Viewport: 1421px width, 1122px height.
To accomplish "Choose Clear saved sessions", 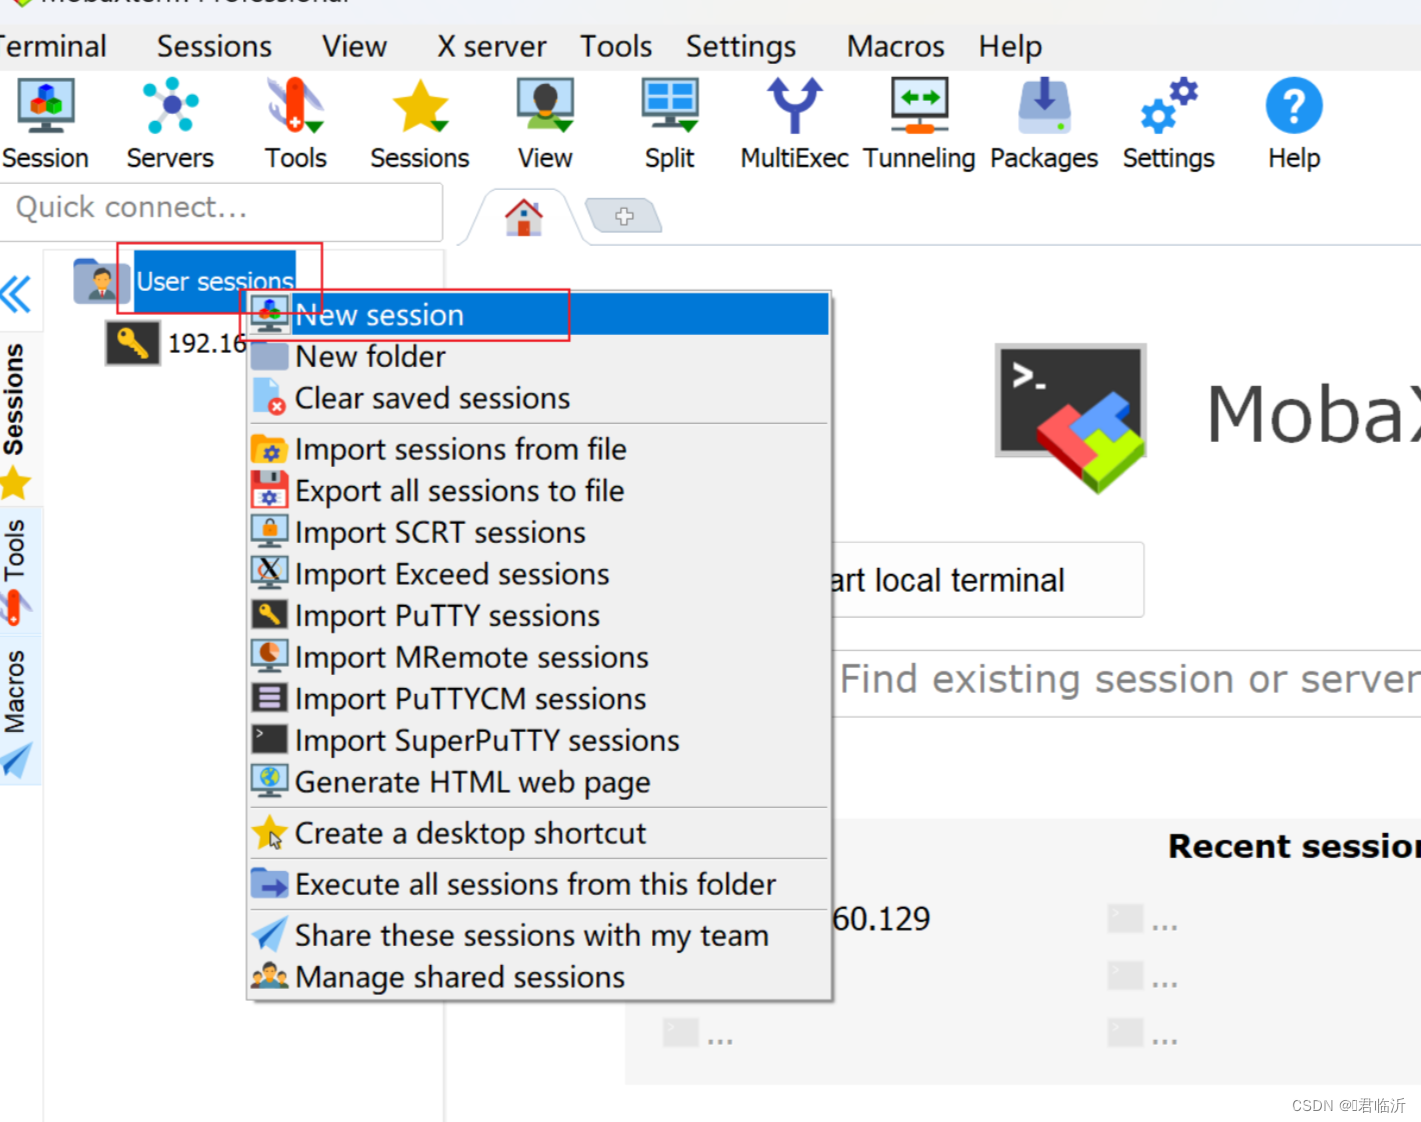I will point(539,398).
